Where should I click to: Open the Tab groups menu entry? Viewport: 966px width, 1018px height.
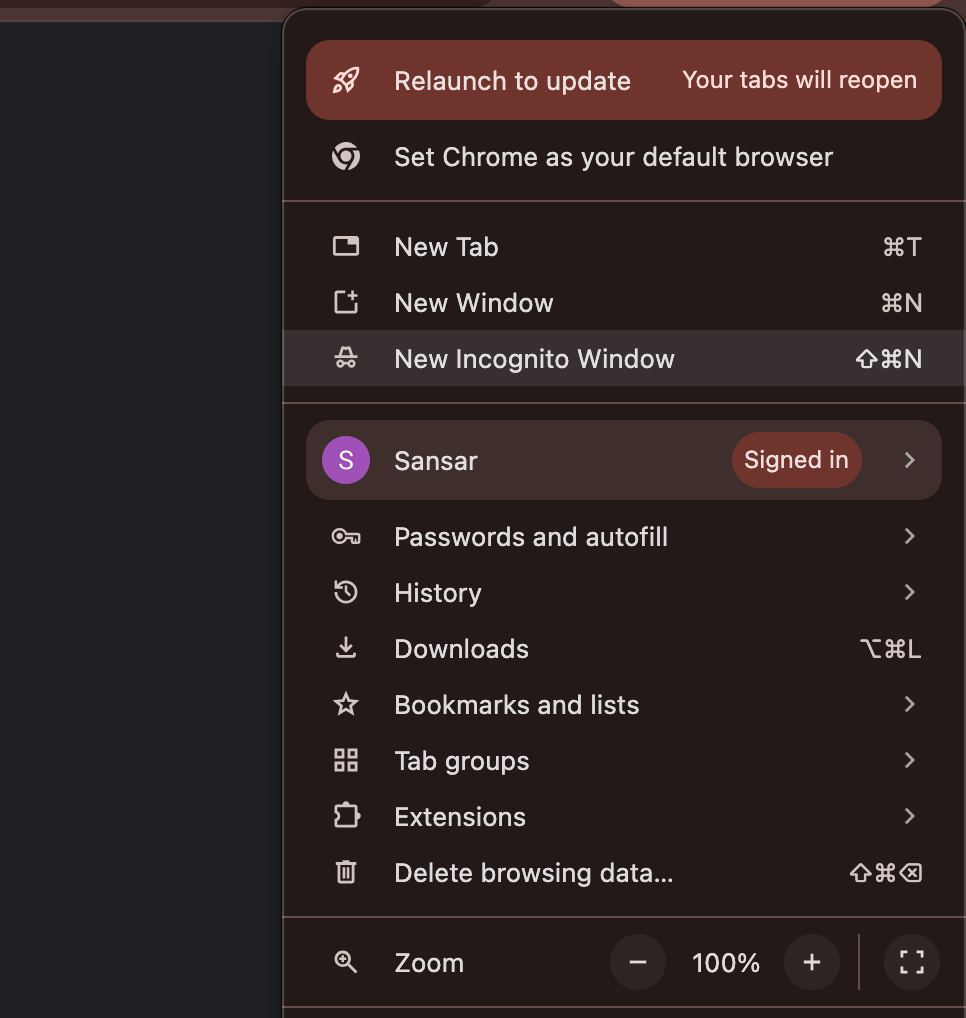462,760
